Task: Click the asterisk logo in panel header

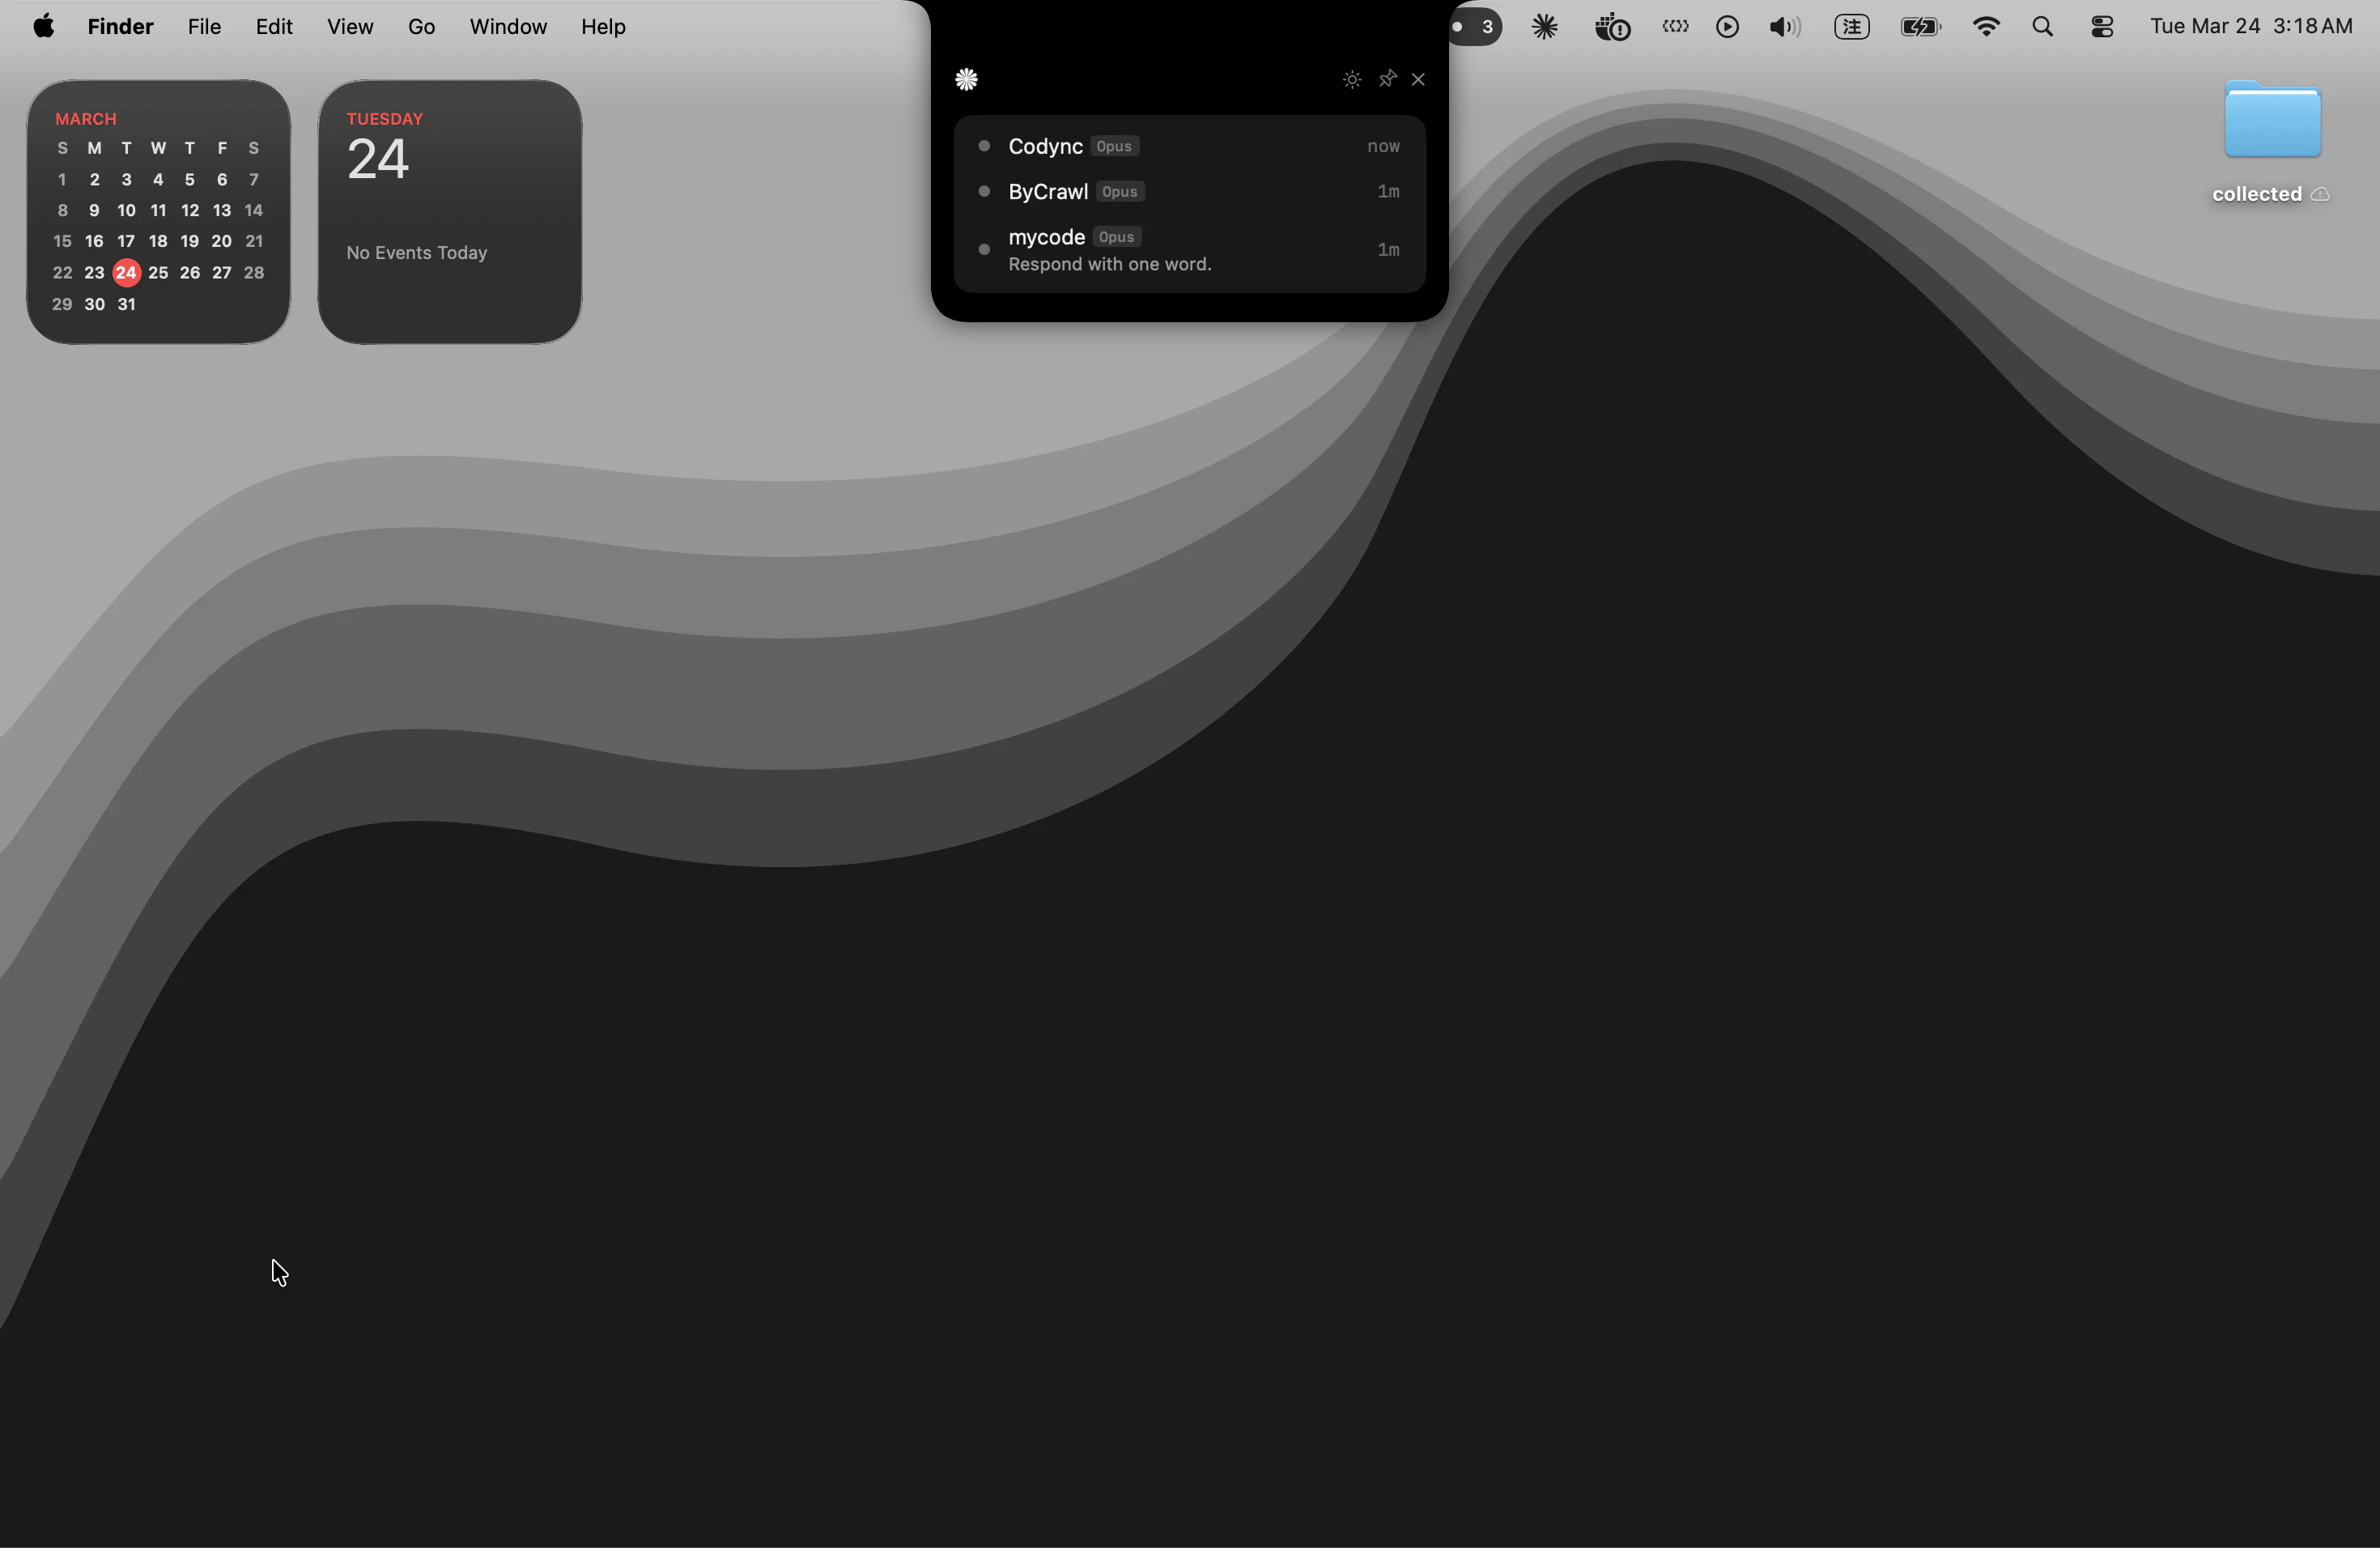Action: [x=966, y=79]
